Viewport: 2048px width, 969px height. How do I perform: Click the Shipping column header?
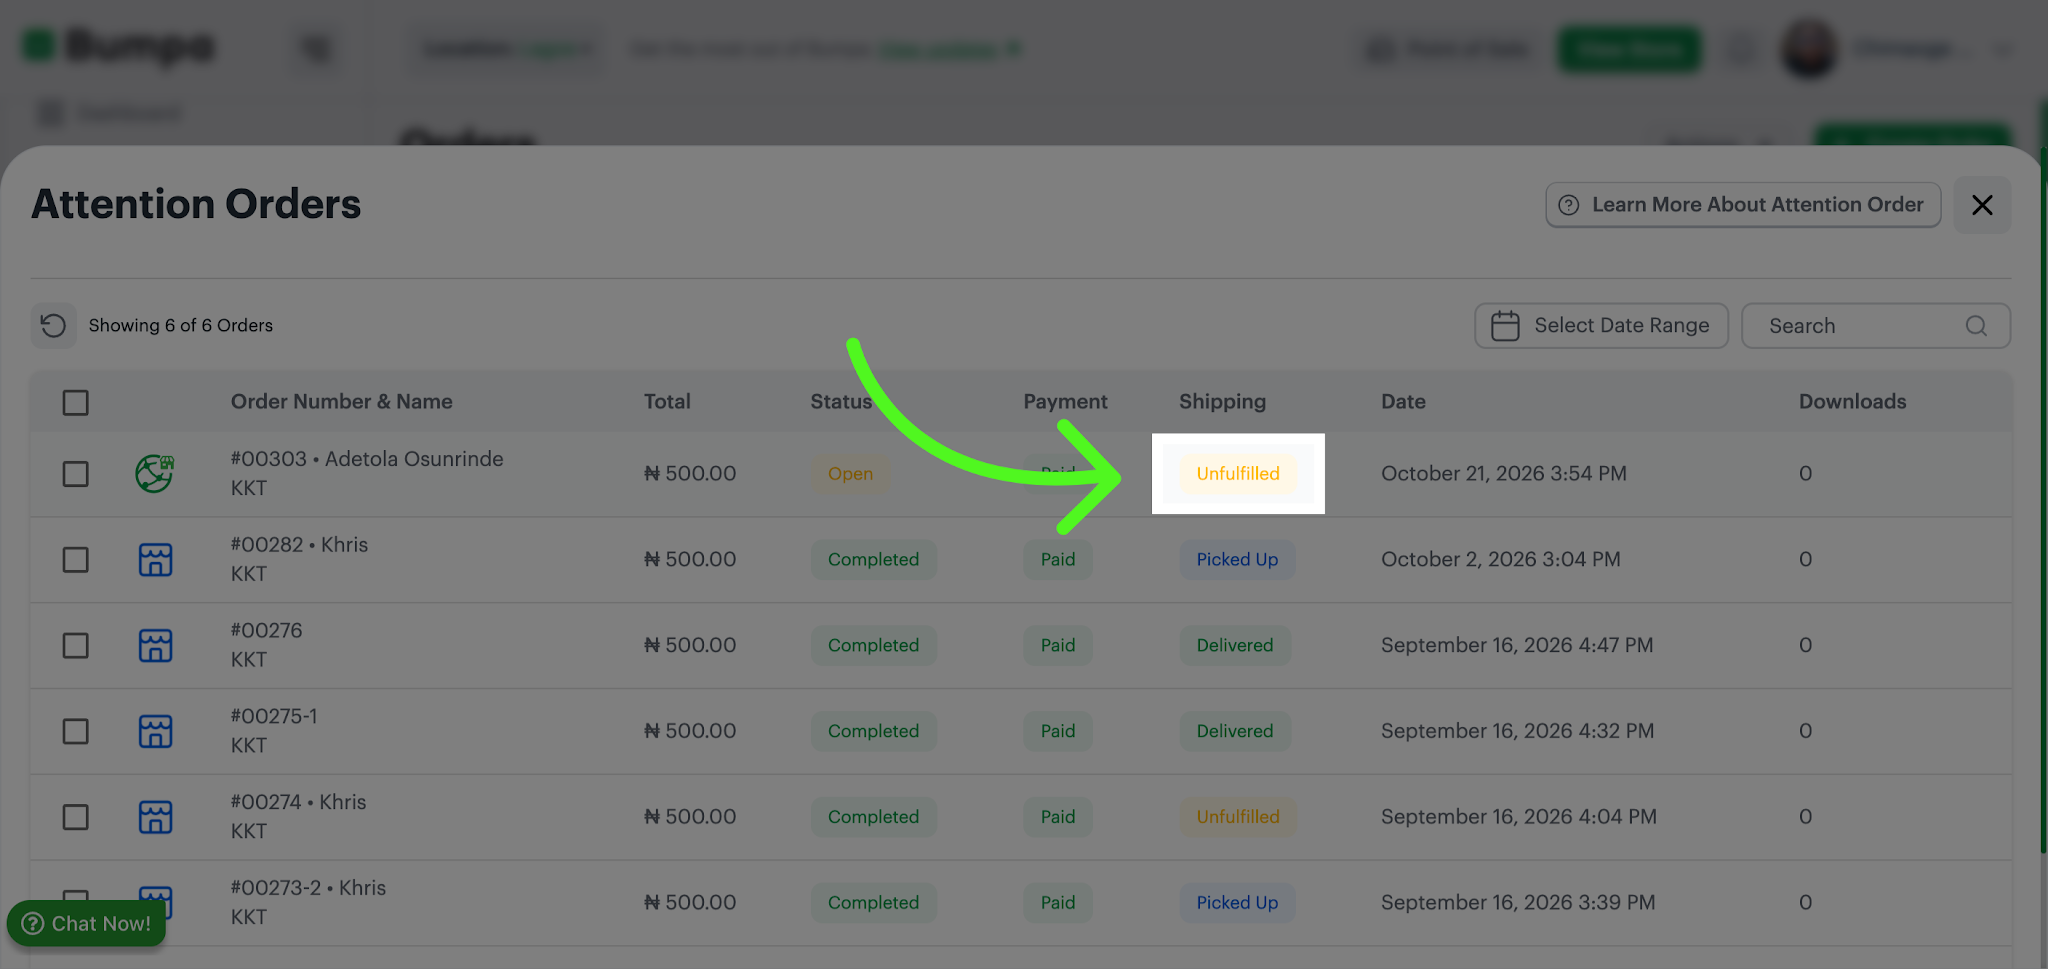[1222, 402]
